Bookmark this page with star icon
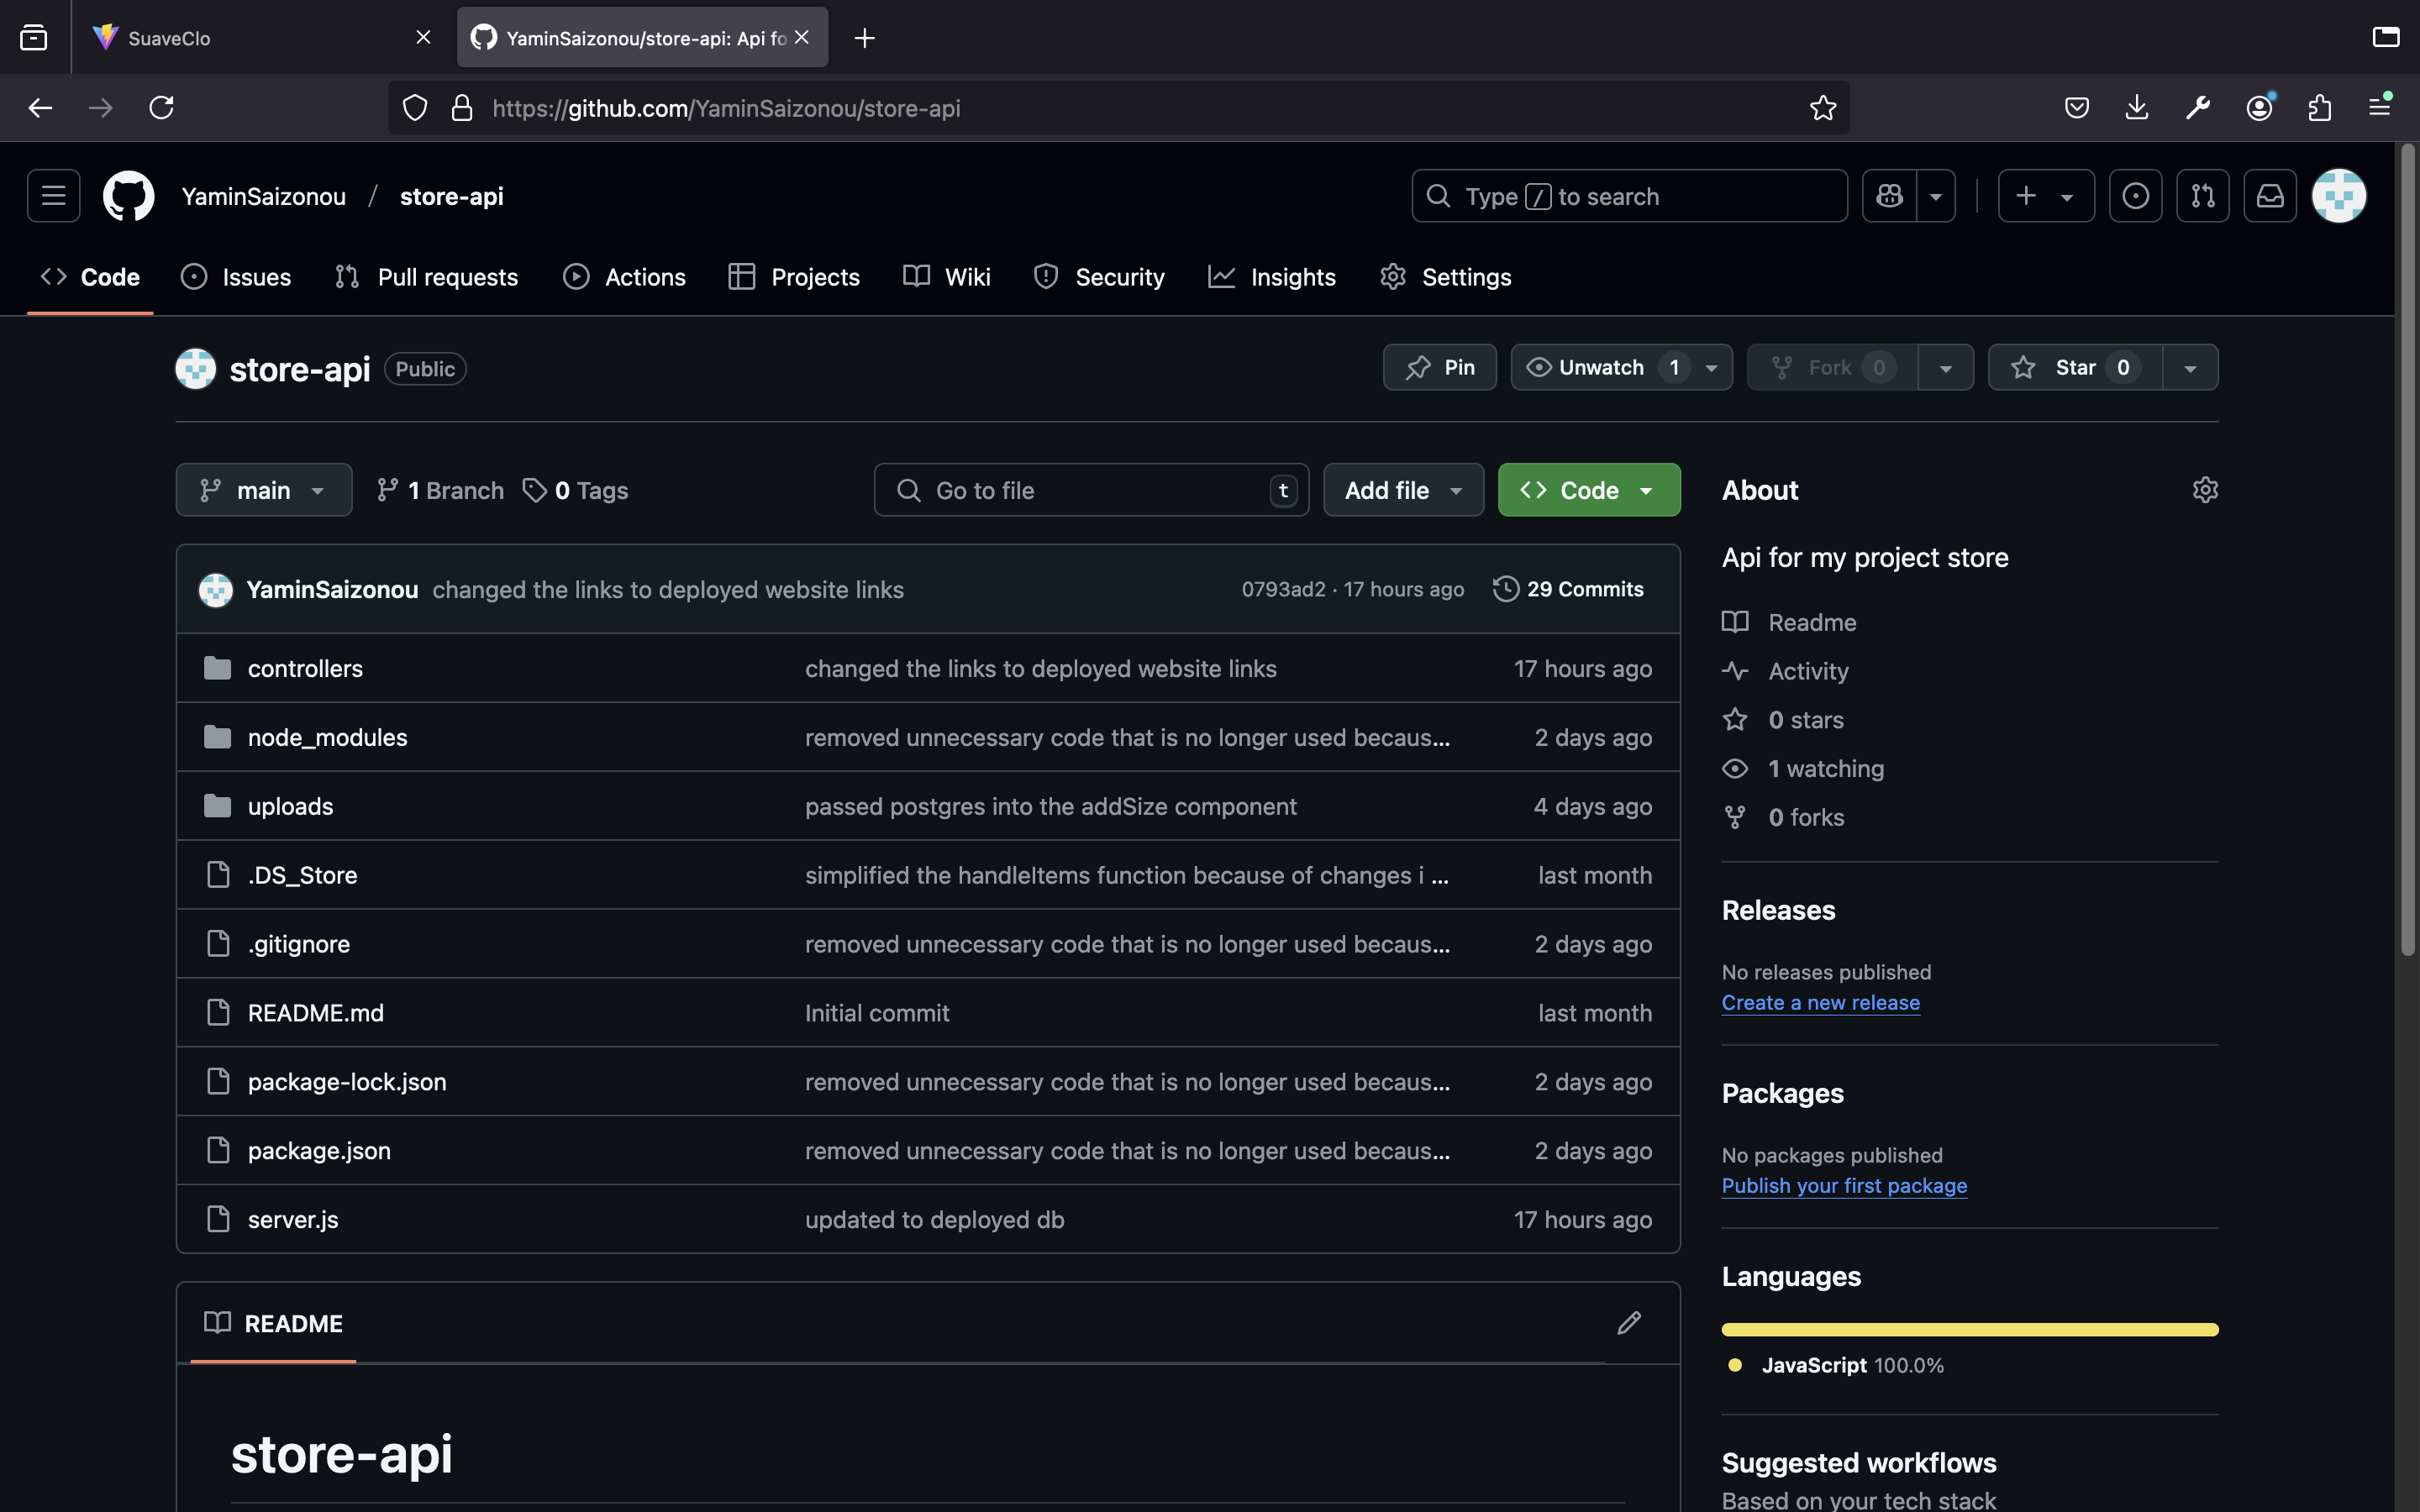 click(x=1822, y=108)
